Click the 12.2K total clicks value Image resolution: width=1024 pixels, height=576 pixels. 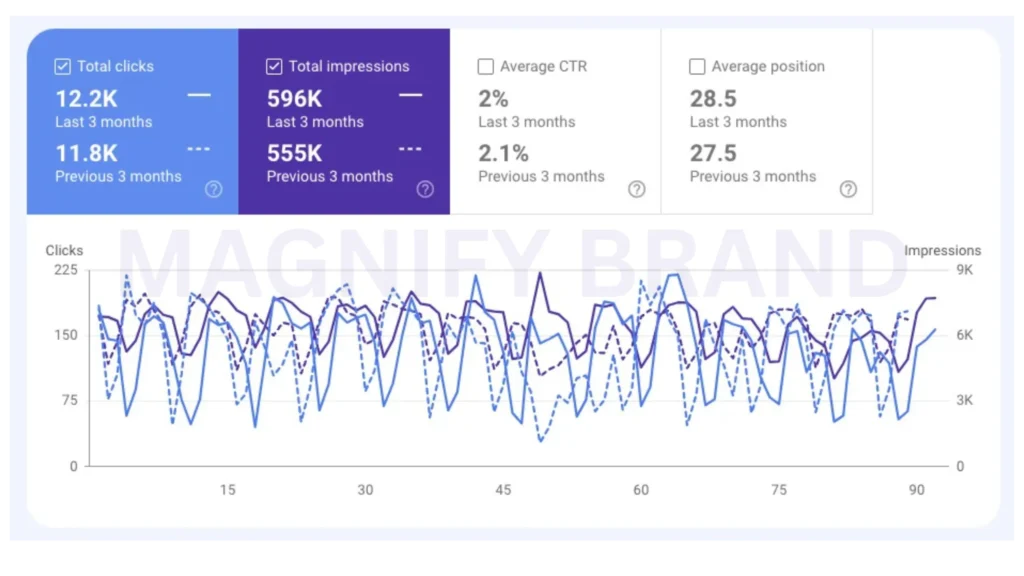point(86,99)
